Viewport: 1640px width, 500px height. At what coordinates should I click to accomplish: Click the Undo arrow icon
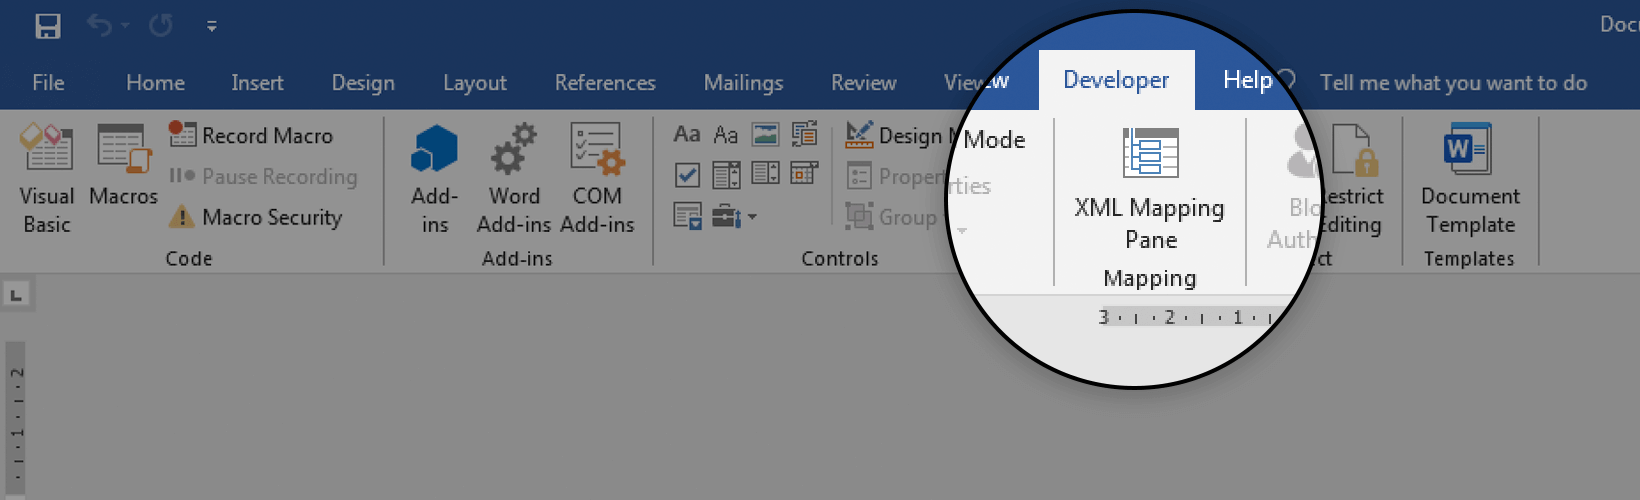click(x=98, y=25)
